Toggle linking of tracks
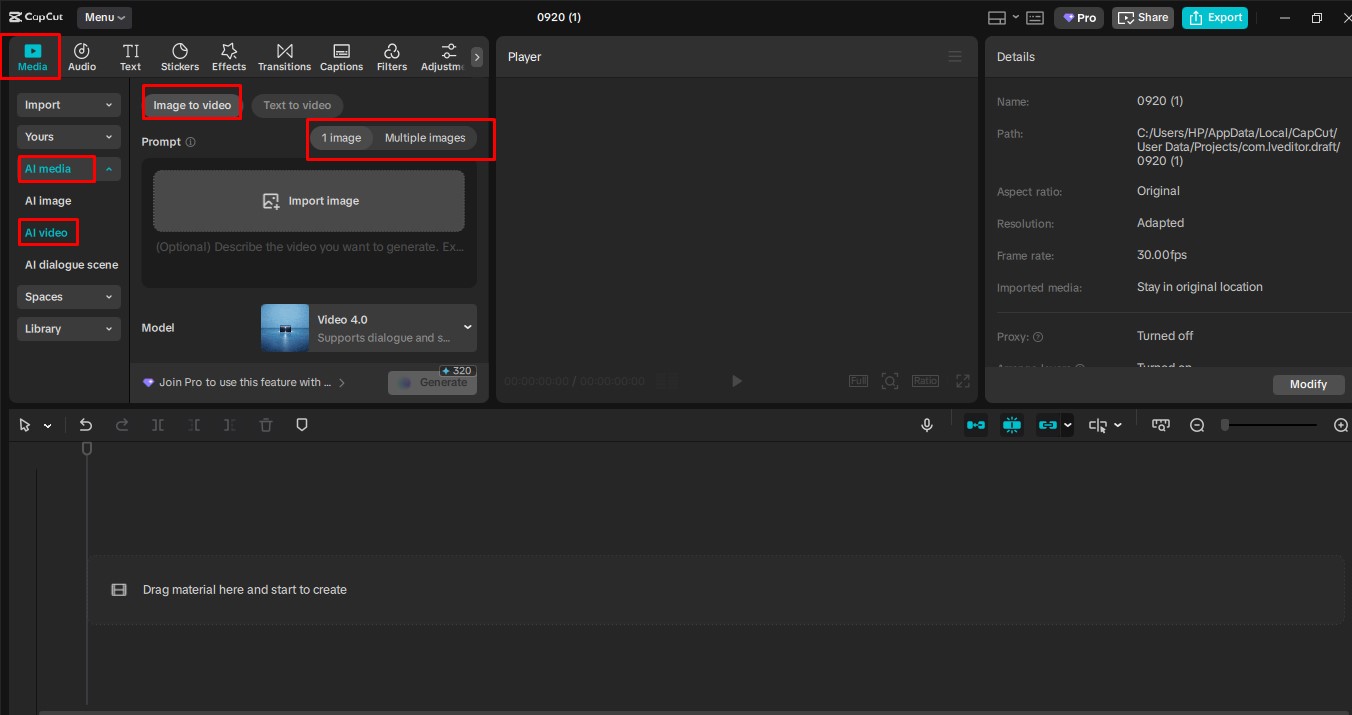The height and width of the screenshot is (715, 1352). 1050,424
